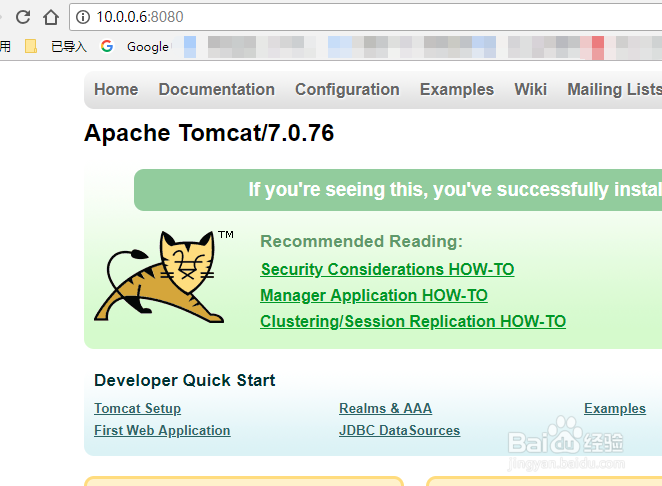Open the yellow bookmarks folder icon
Image resolution: width=662 pixels, height=486 pixels.
point(30,46)
